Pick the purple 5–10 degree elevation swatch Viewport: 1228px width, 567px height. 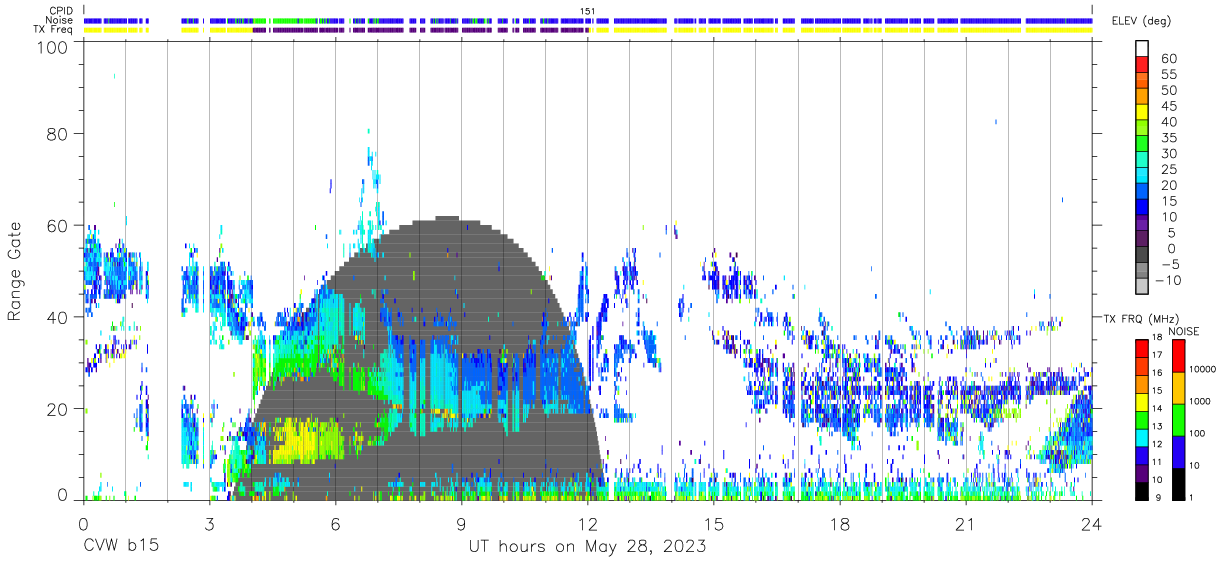pyautogui.click(x=1142, y=224)
